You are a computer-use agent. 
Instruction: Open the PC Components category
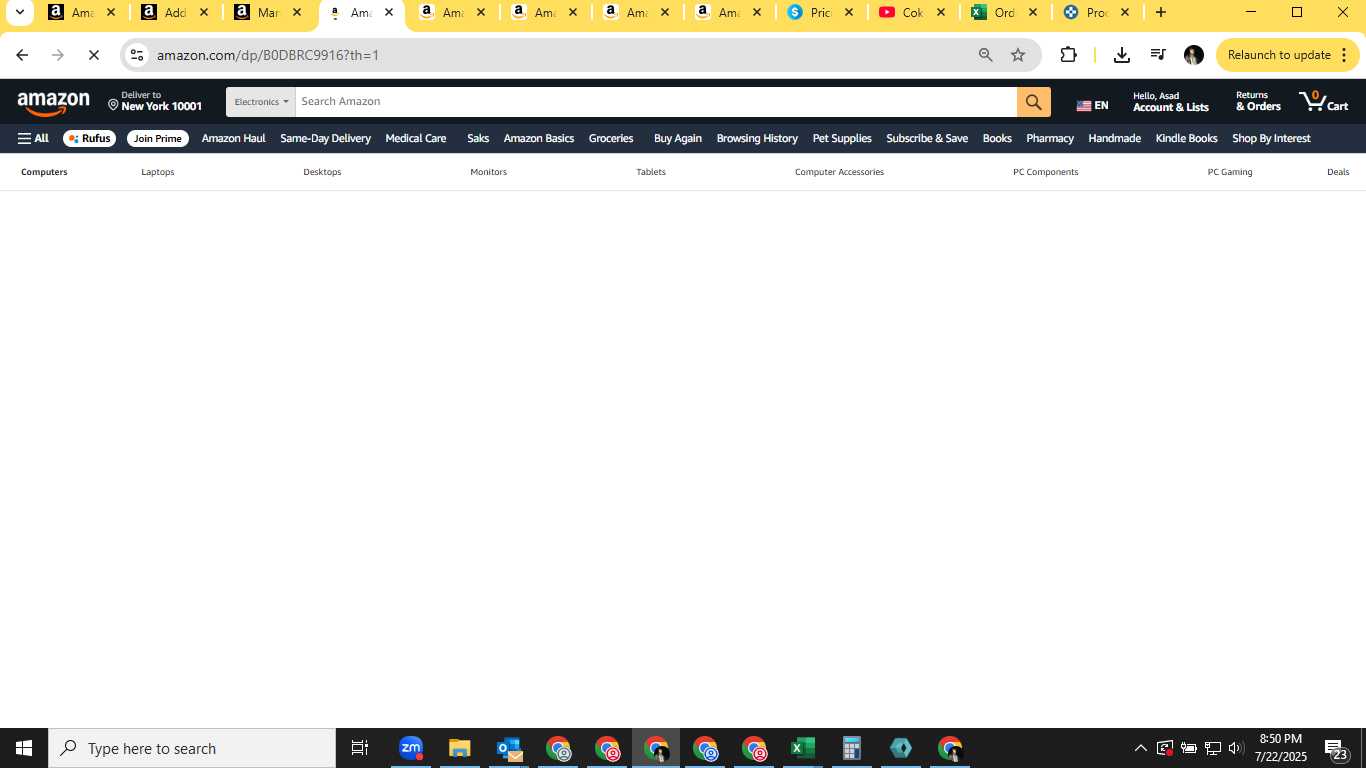[x=1045, y=172]
